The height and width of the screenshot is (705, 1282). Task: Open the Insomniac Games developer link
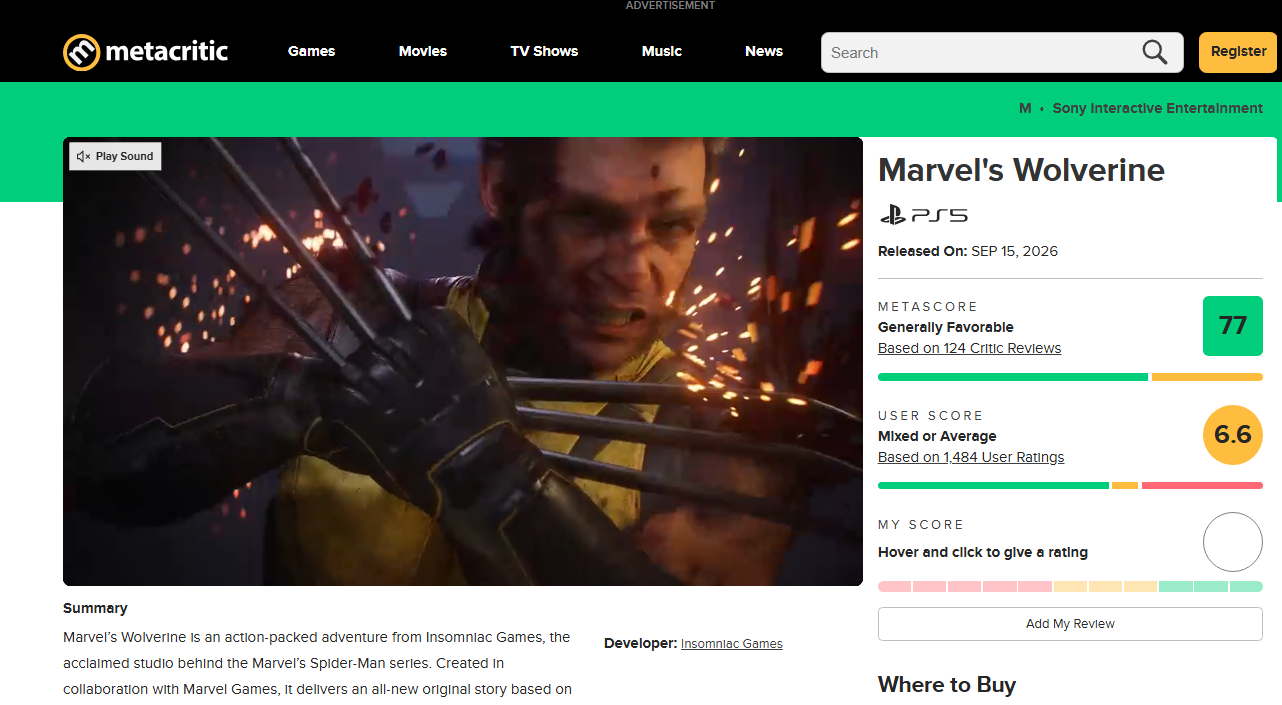(x=731, y=644)
